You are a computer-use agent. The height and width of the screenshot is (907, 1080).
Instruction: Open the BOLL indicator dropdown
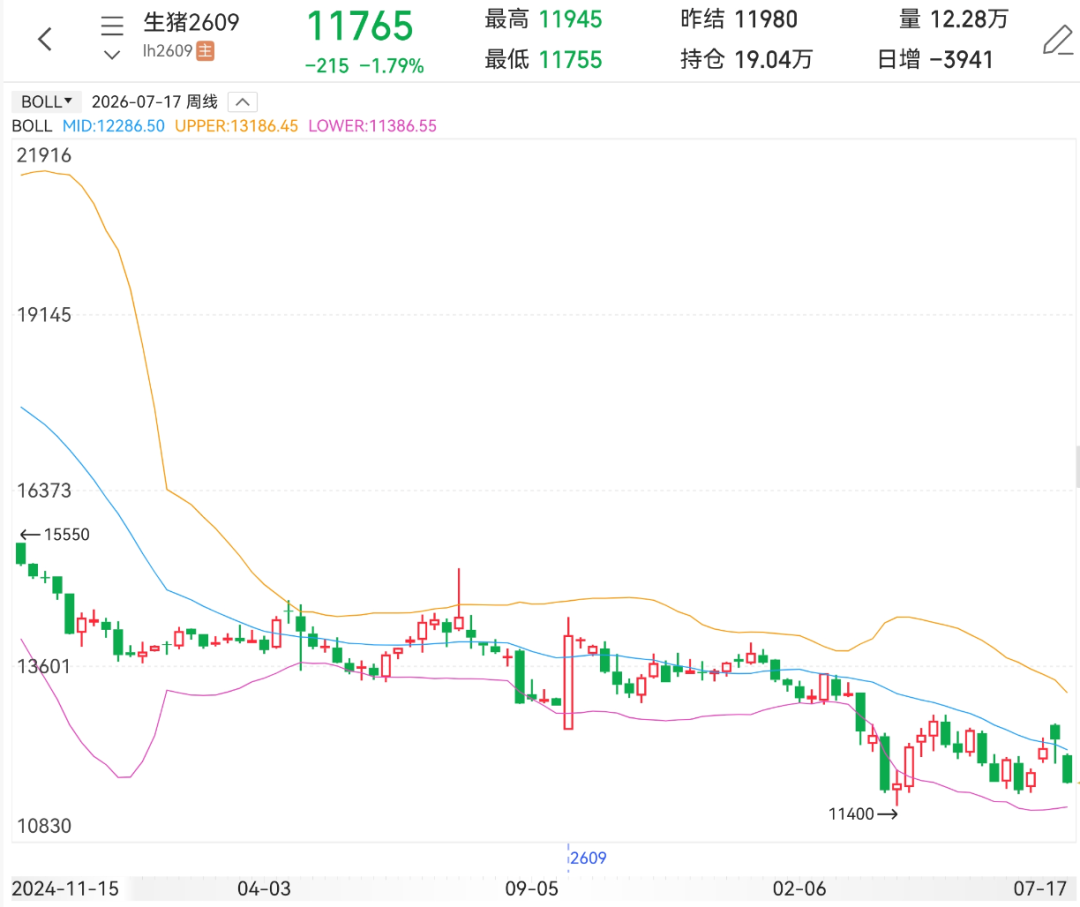[46, 102]
